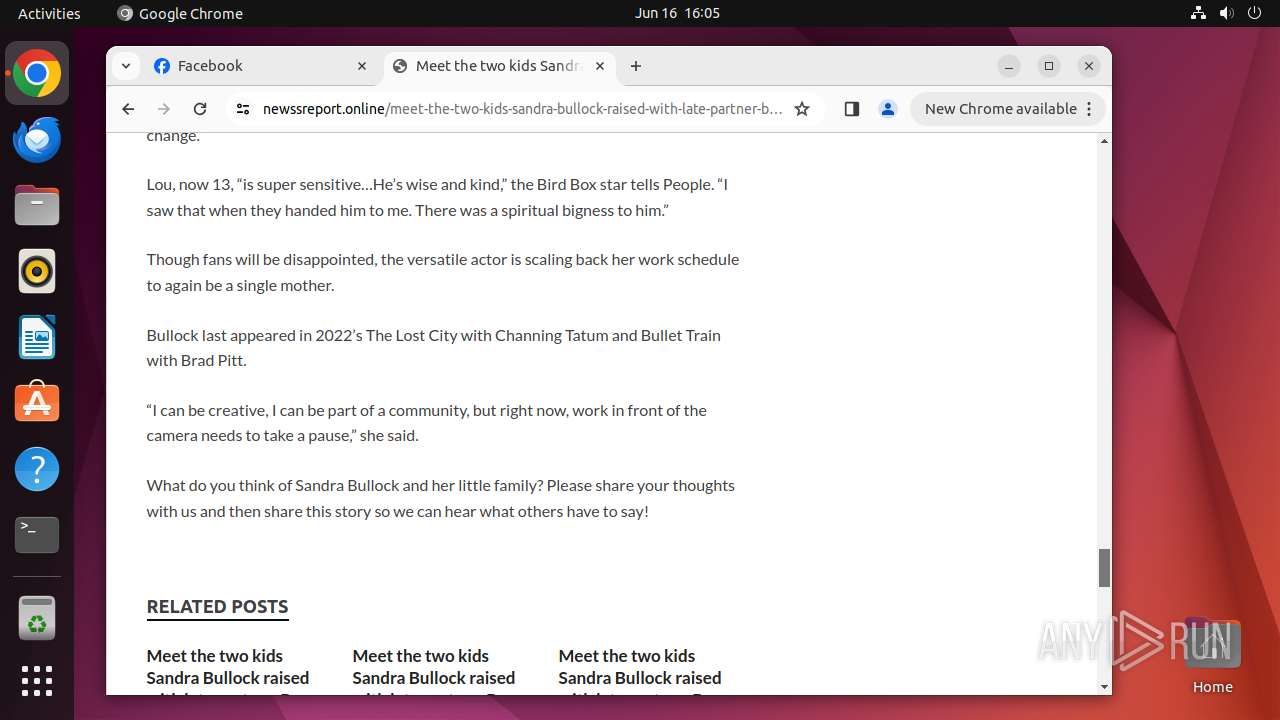Open the Trash in dock

coord(37,618)
